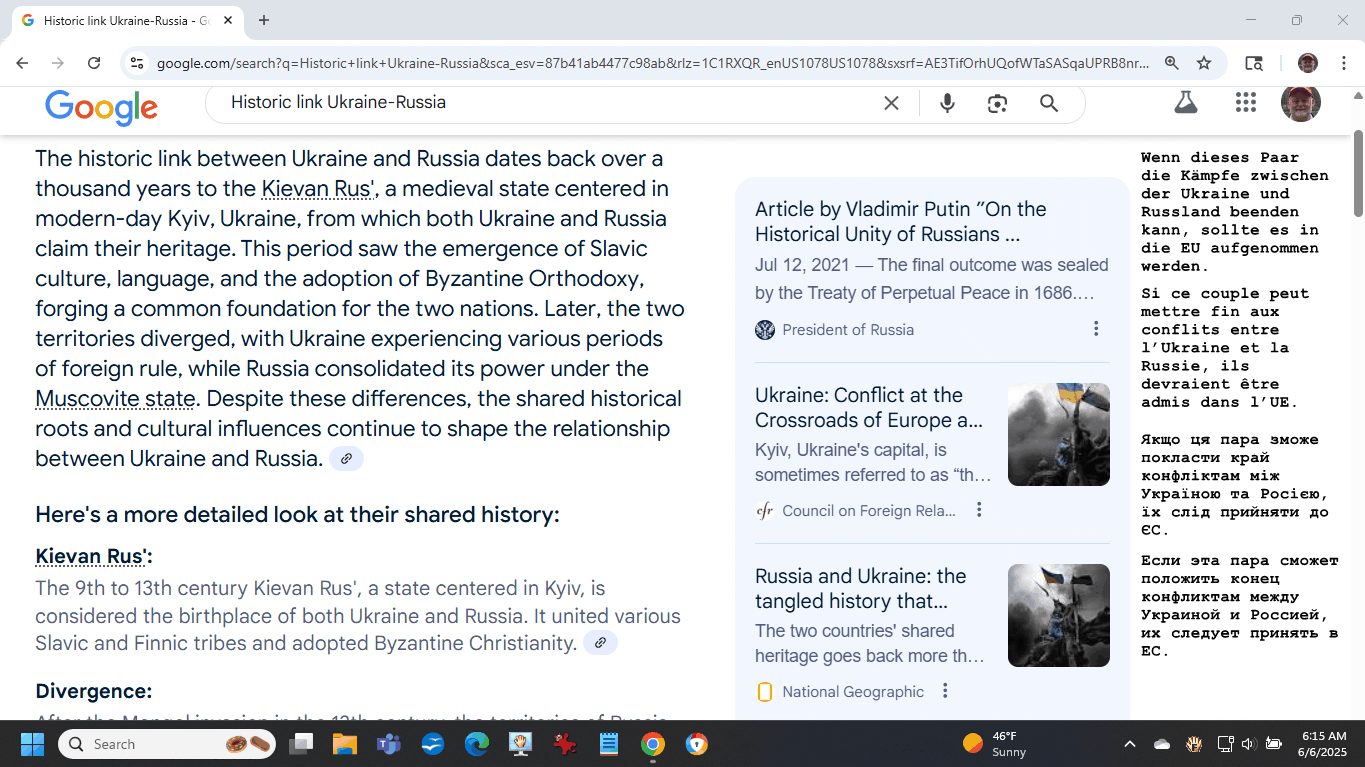Viewport: 1365px width, 767px height.
Task: Bookmark this page with star icon
Action: 1204,63
